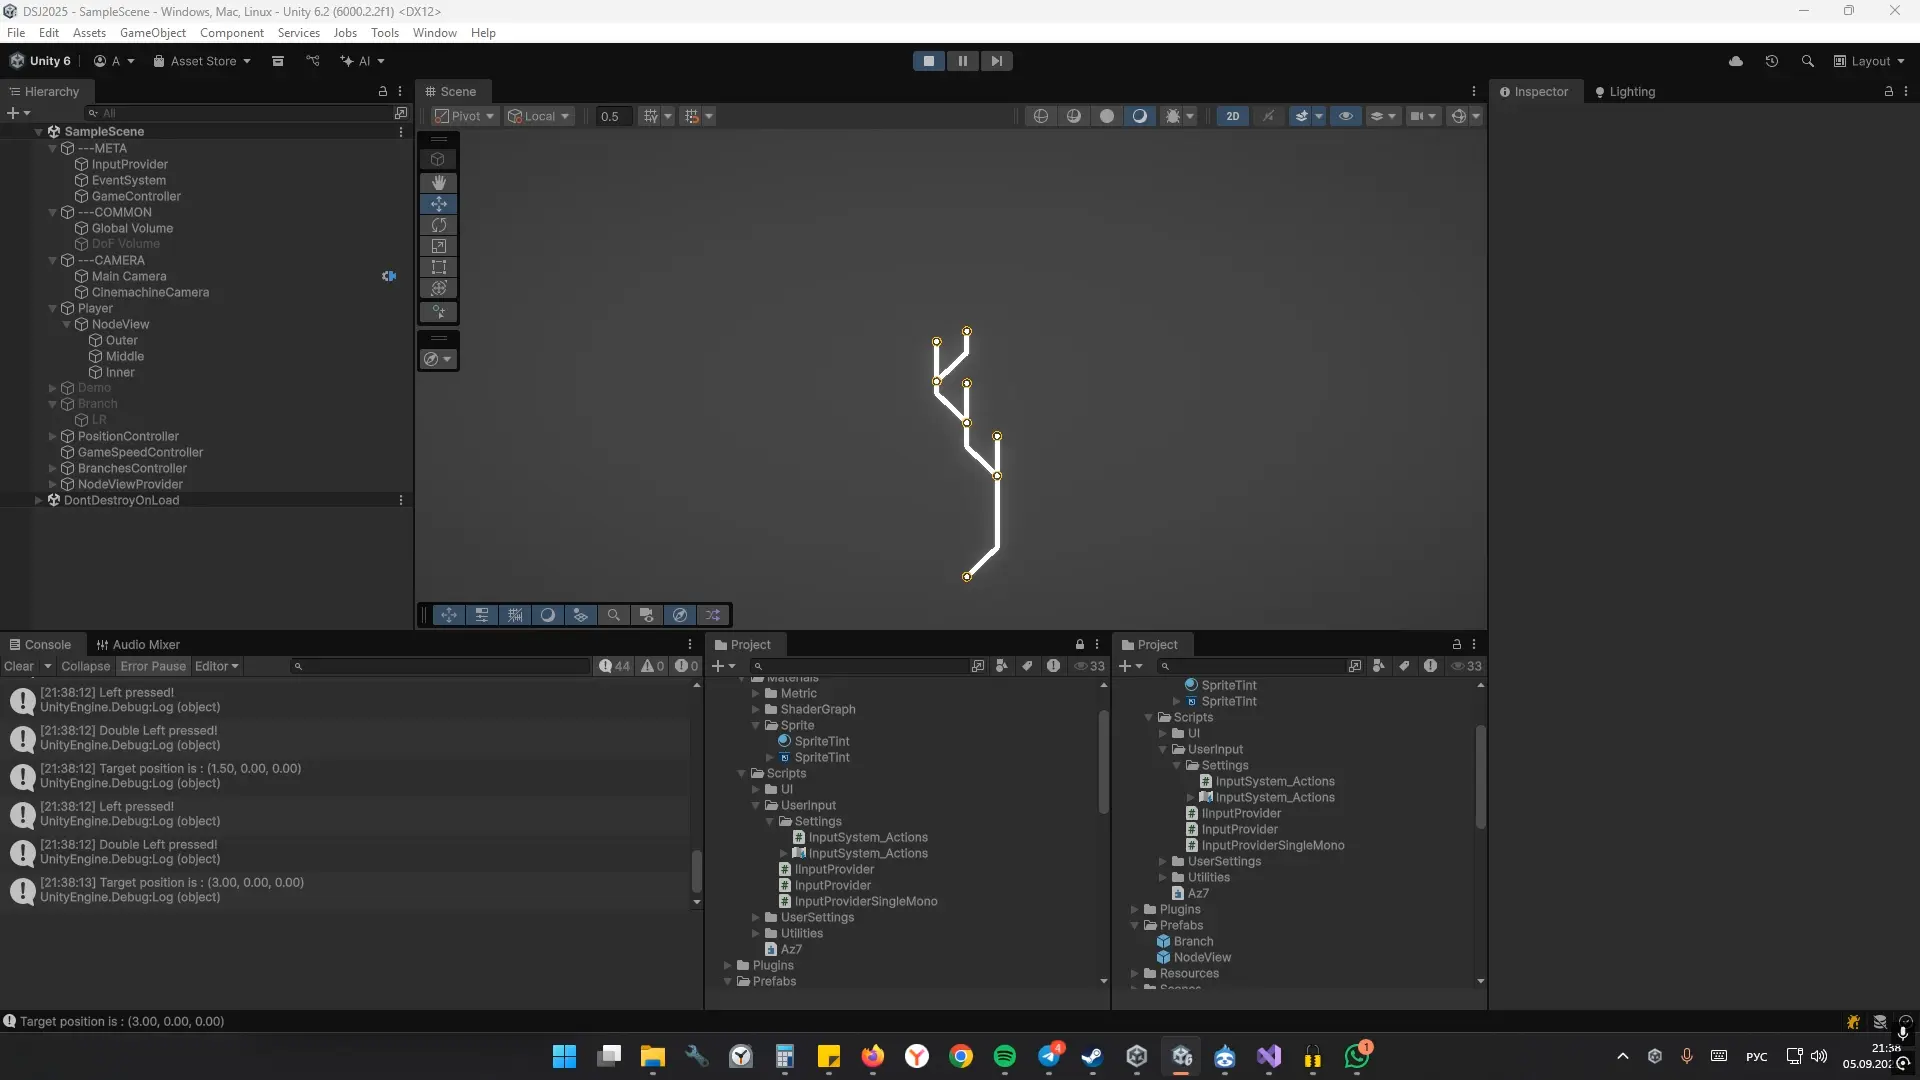Screen dimensions: 1920x1080
Task: Select the Rotate tool
Action: click(x=440, y=225)
